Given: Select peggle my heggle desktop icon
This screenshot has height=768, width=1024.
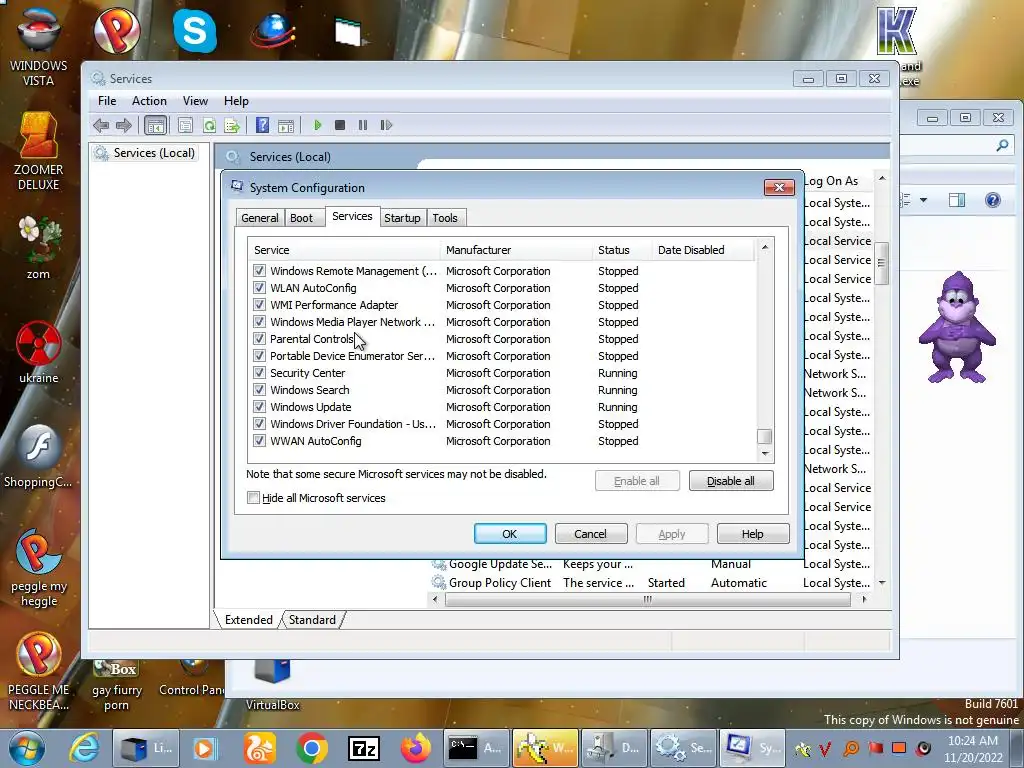Looking at the screenshot, I should click(38, 568).
